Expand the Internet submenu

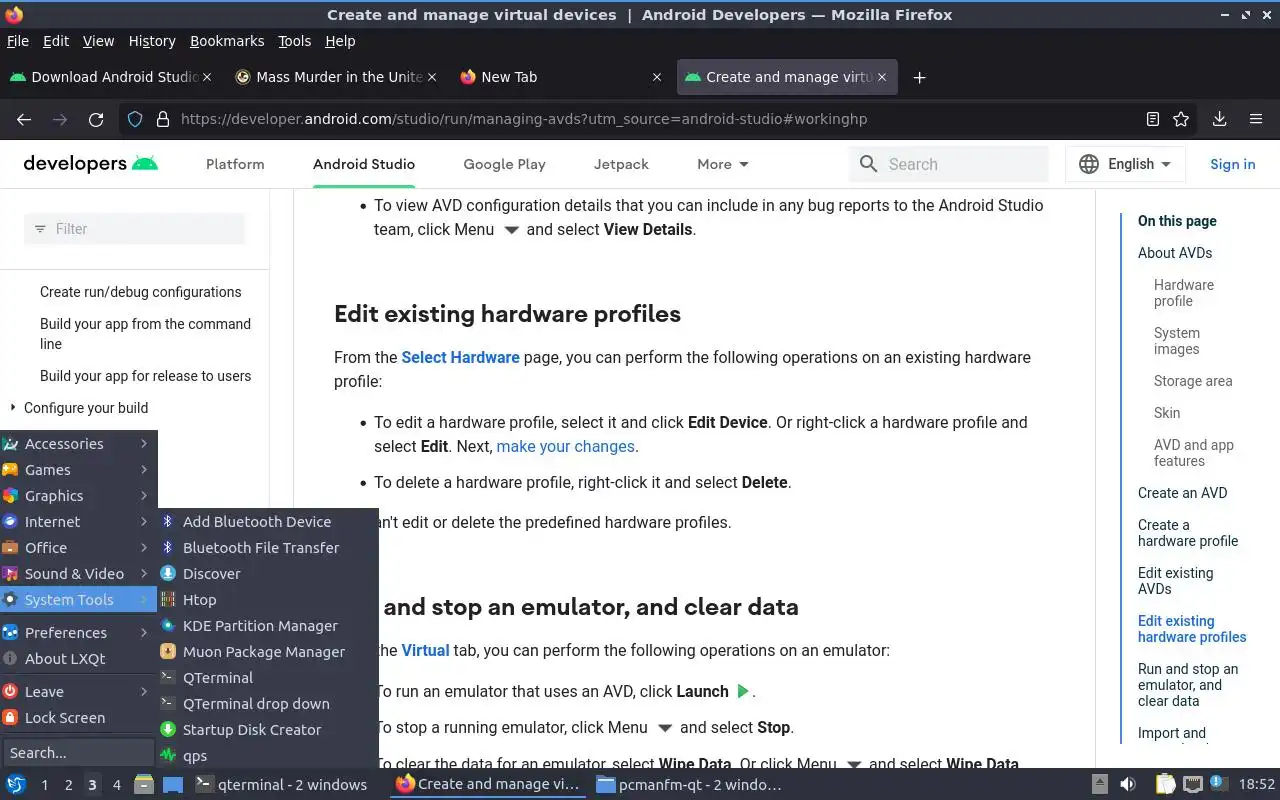pos(79,522)
